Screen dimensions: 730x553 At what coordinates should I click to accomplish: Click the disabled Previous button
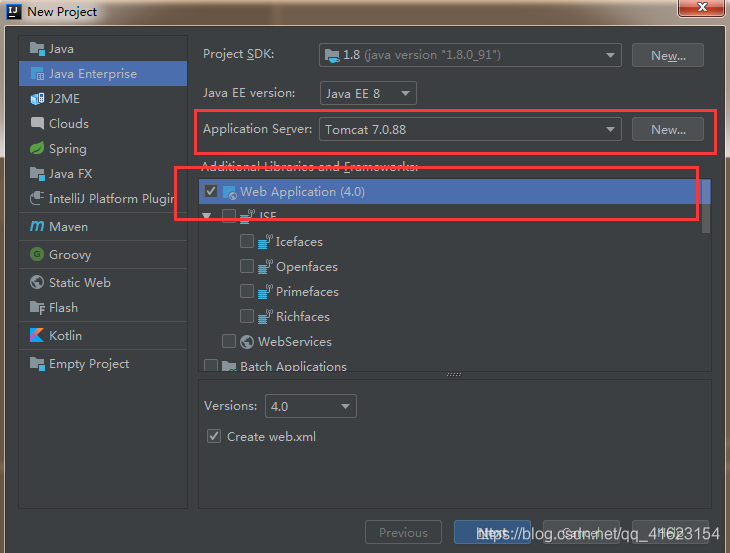tap(403, 532)
